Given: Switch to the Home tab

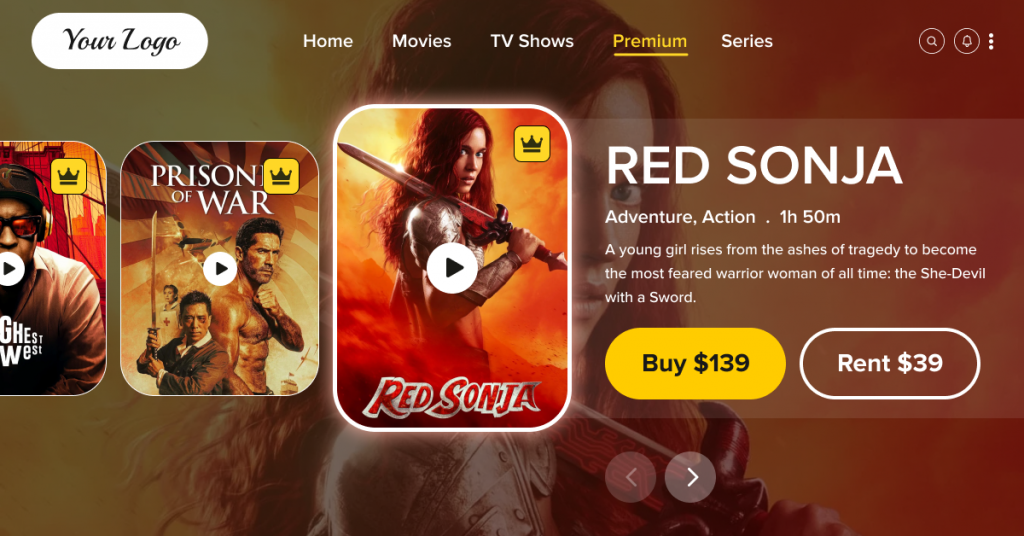Looking at the screenshot, I should pos(328,41).
